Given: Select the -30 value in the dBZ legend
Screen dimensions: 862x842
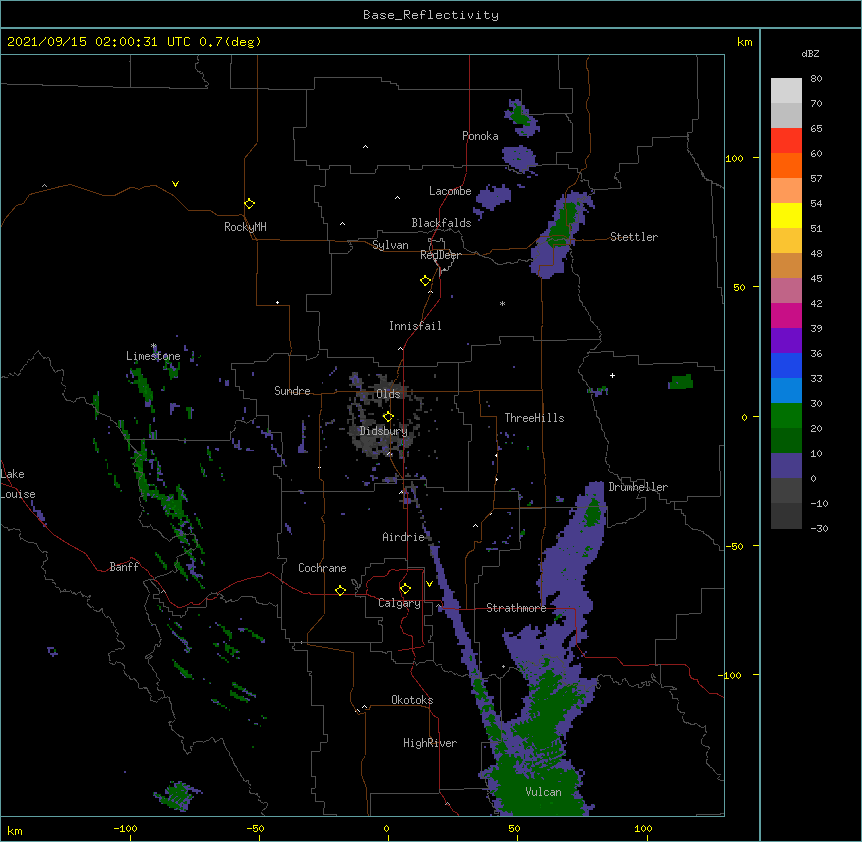Looking at the screenshot, I should coord(819,529).
